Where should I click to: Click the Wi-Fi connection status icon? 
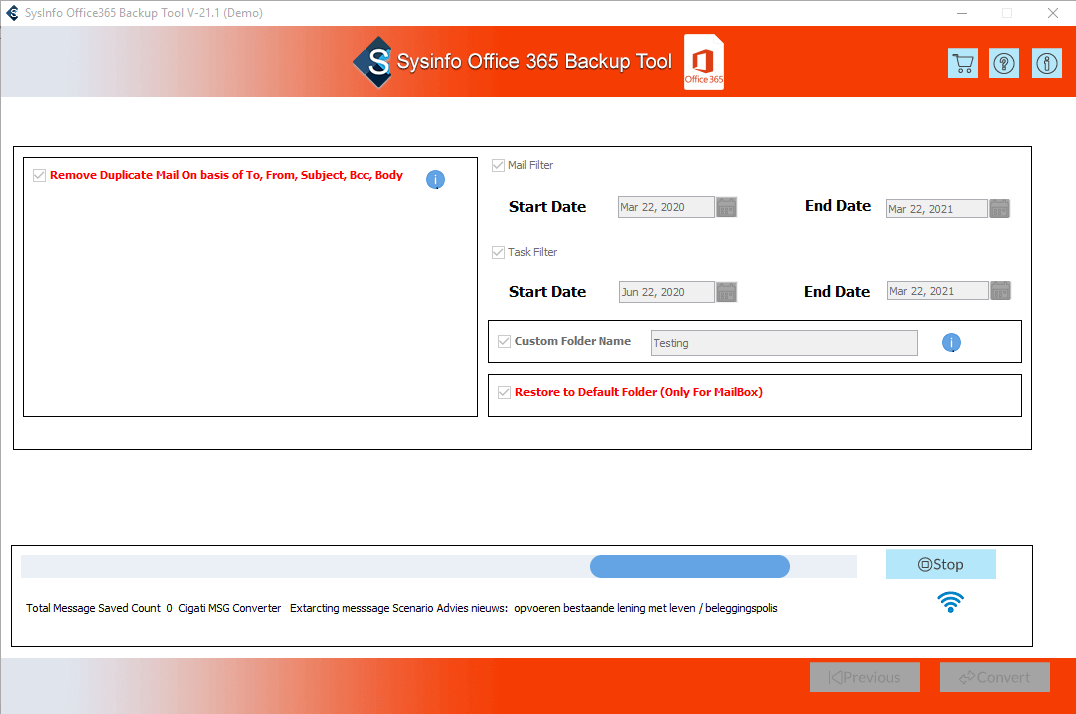point(950,602)
